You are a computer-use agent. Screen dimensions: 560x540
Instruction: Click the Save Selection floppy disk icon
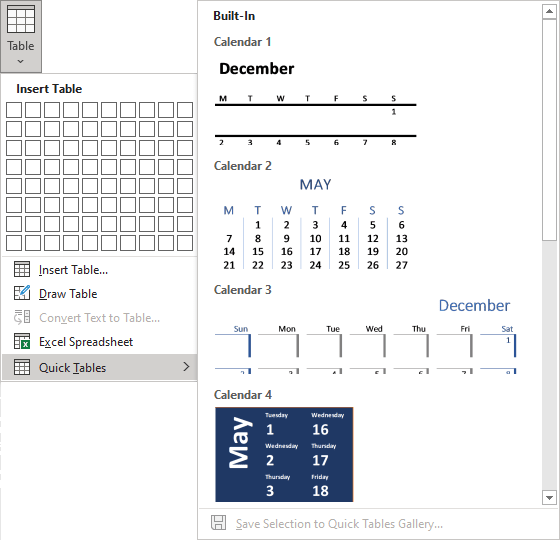pyautogui.click(x=219, y=522)
